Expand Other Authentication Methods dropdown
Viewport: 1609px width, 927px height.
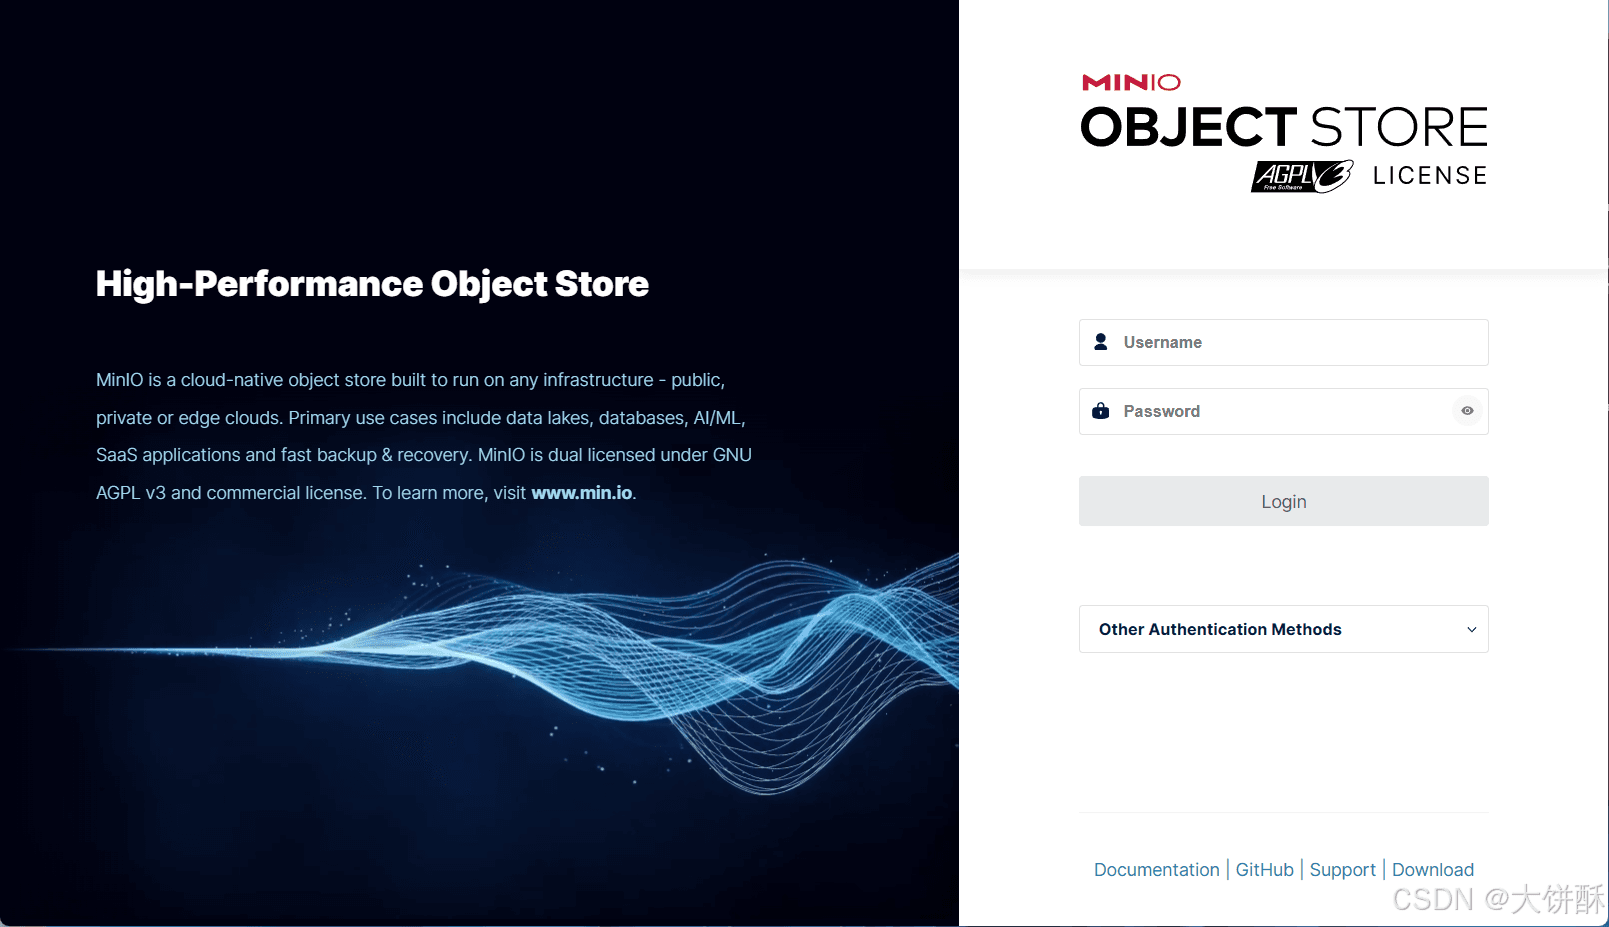click(1283, 629)
